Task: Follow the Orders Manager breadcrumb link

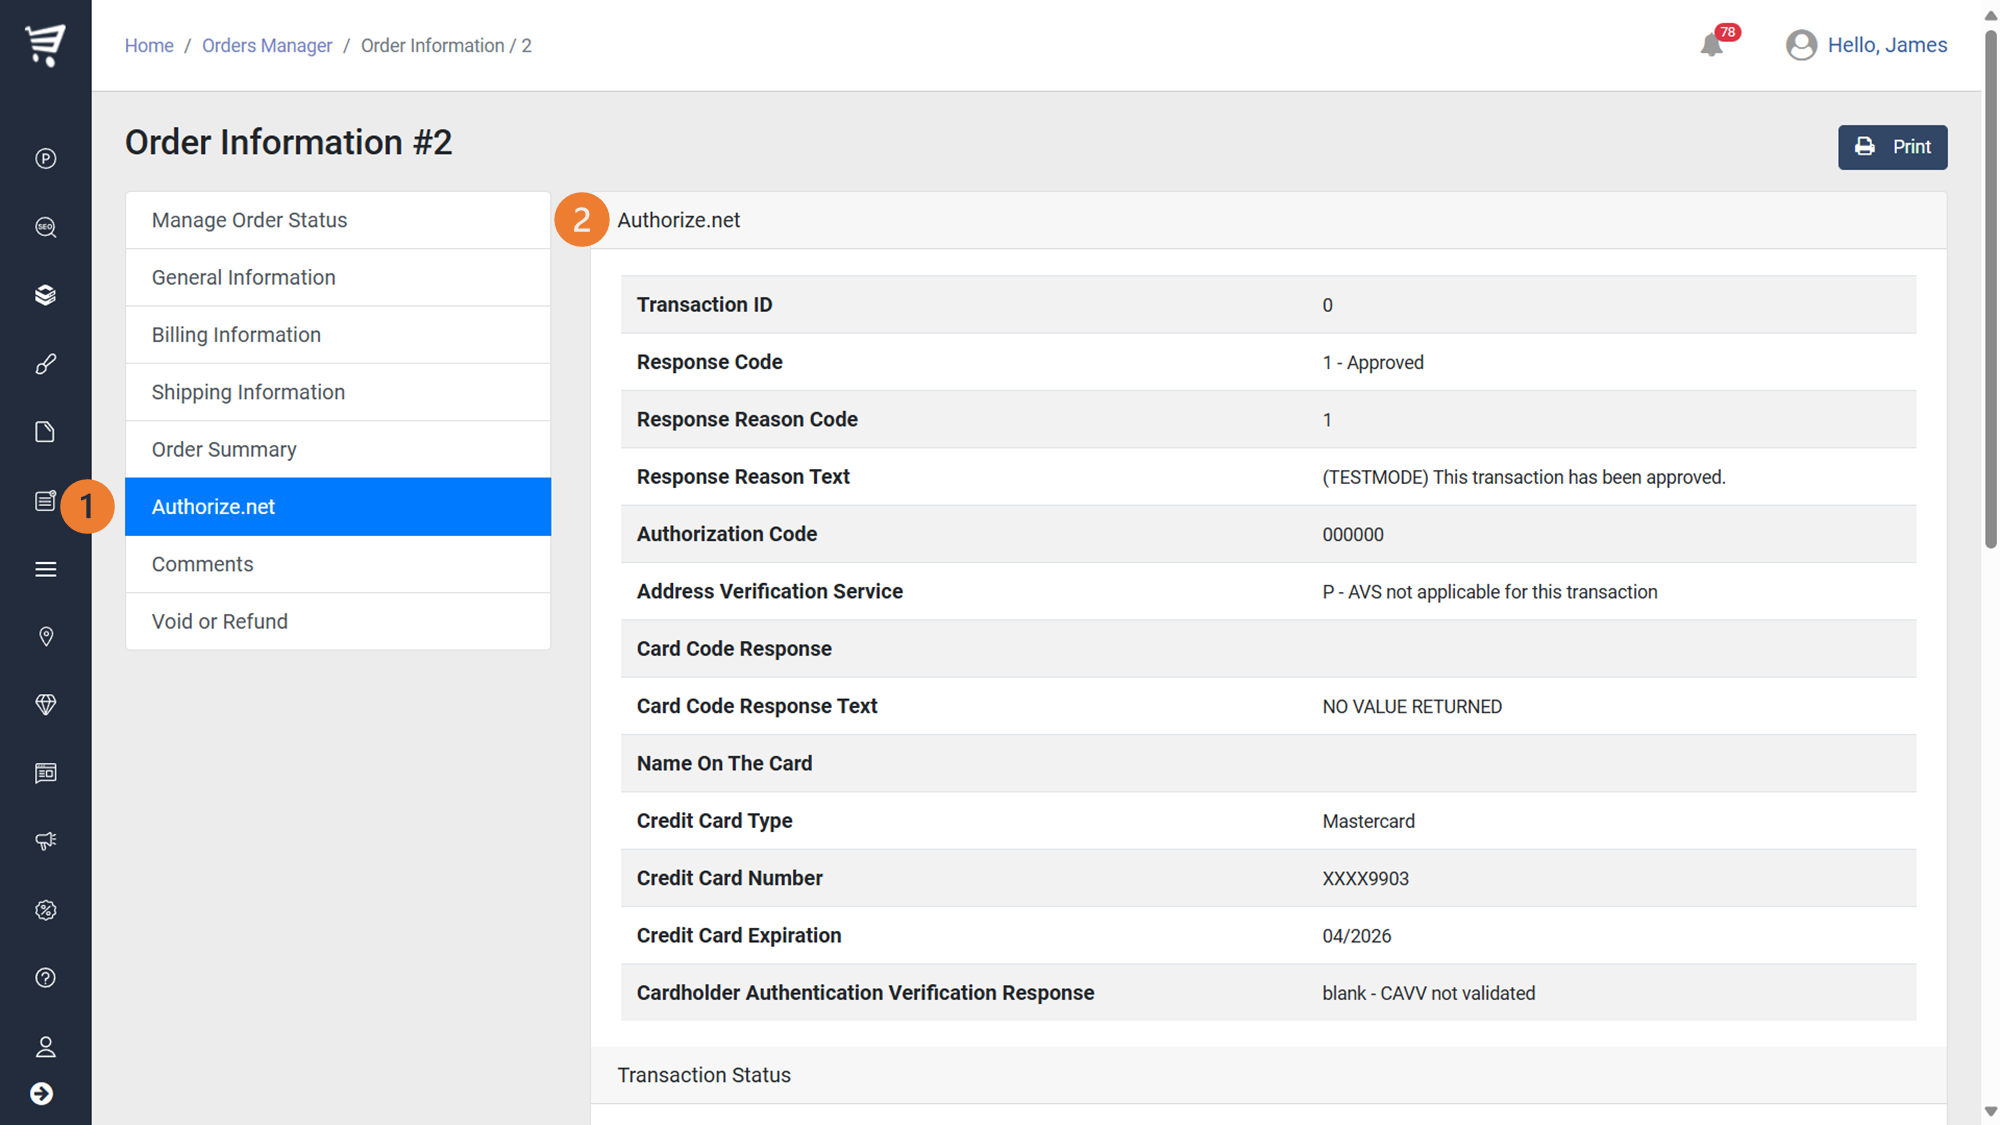Action: (267, 46)
